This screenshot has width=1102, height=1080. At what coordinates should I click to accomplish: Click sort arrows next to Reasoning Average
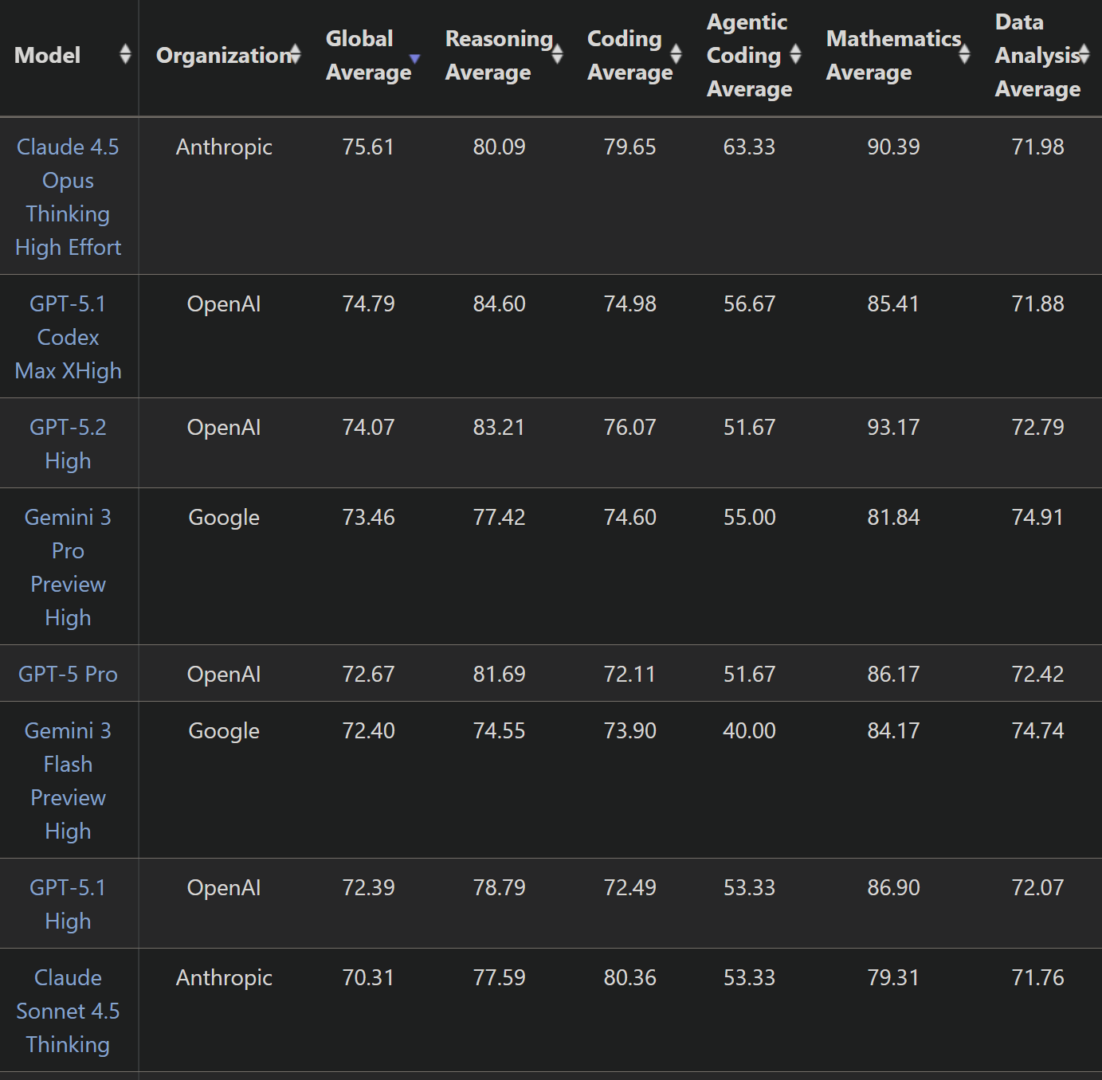pos(557,55)
